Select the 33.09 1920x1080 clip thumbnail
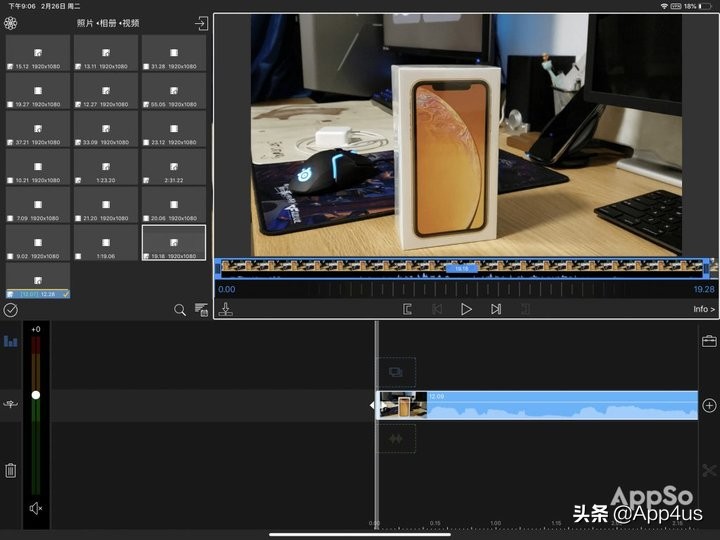The width and height of the screenshot is (720, 540). pos(106,129)
